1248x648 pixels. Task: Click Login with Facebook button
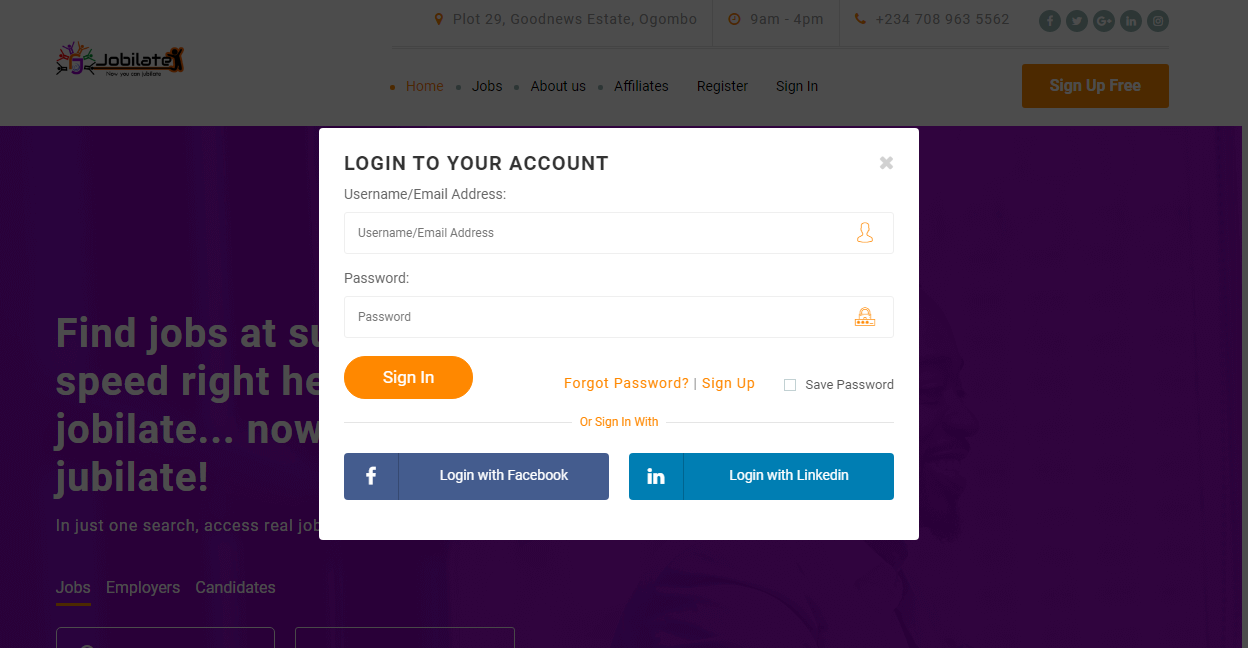point(476,476)
